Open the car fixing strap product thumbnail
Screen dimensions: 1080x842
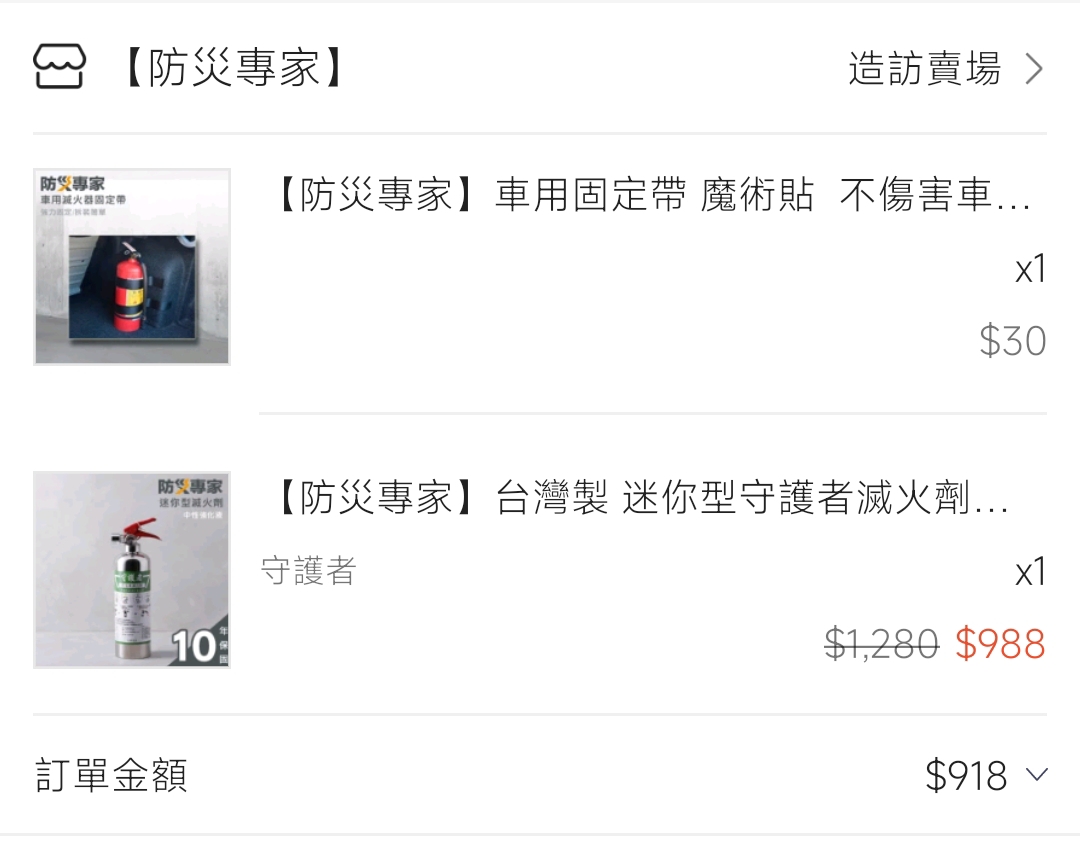(132, 267)
